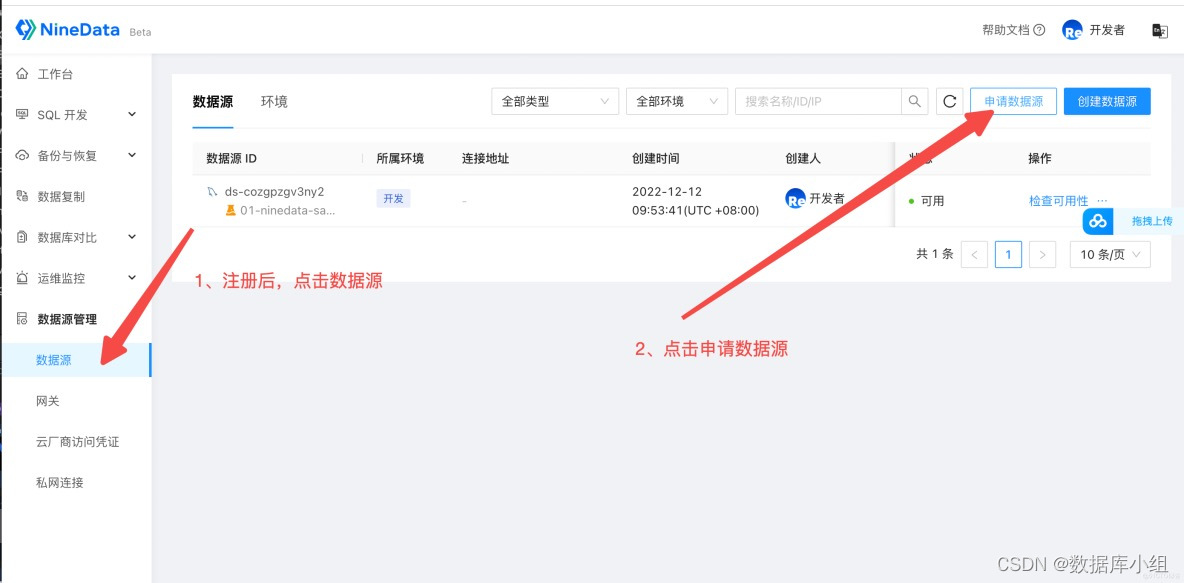Screen dimensions: 1184x583
Task: Open the 10 条/页 page size dropdown
Action: click(1110, 254)
